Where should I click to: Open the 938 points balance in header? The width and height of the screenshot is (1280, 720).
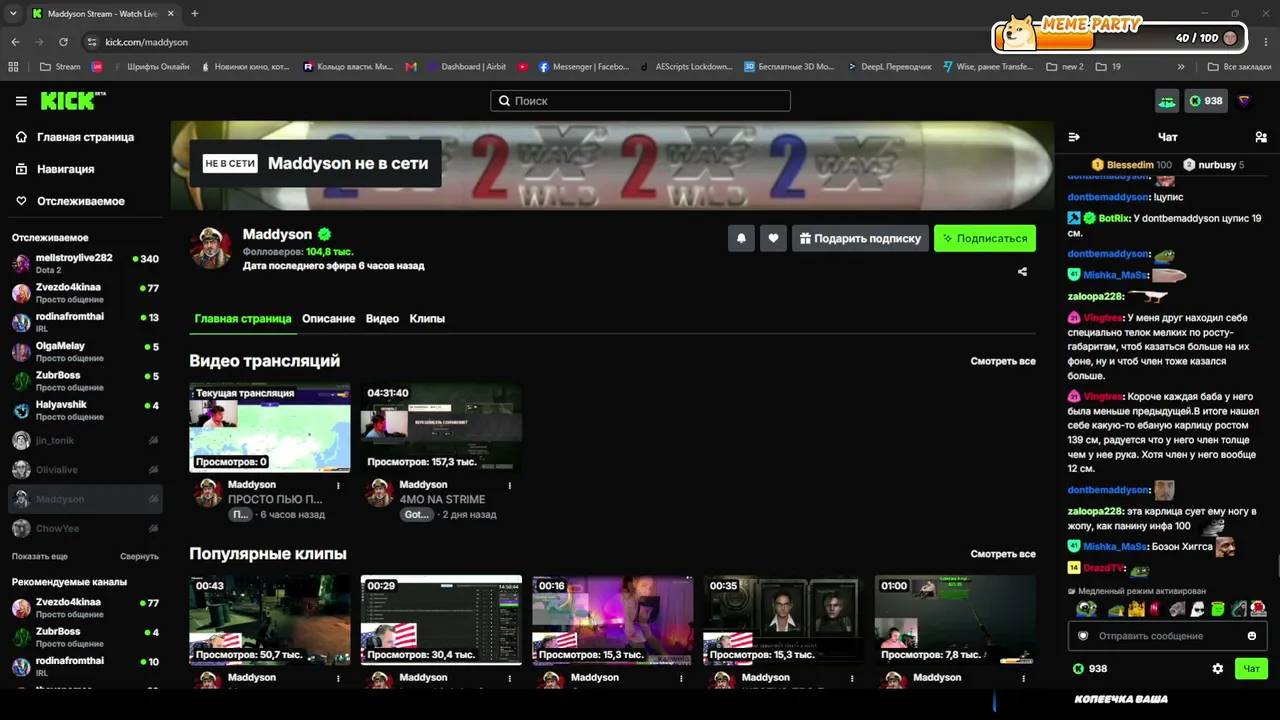(1205, 101)
